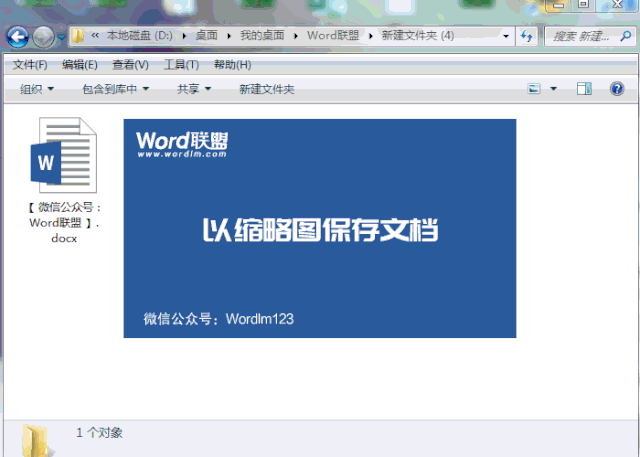
Task: Open the 共享 dropdown
Action: pos(194,89)
